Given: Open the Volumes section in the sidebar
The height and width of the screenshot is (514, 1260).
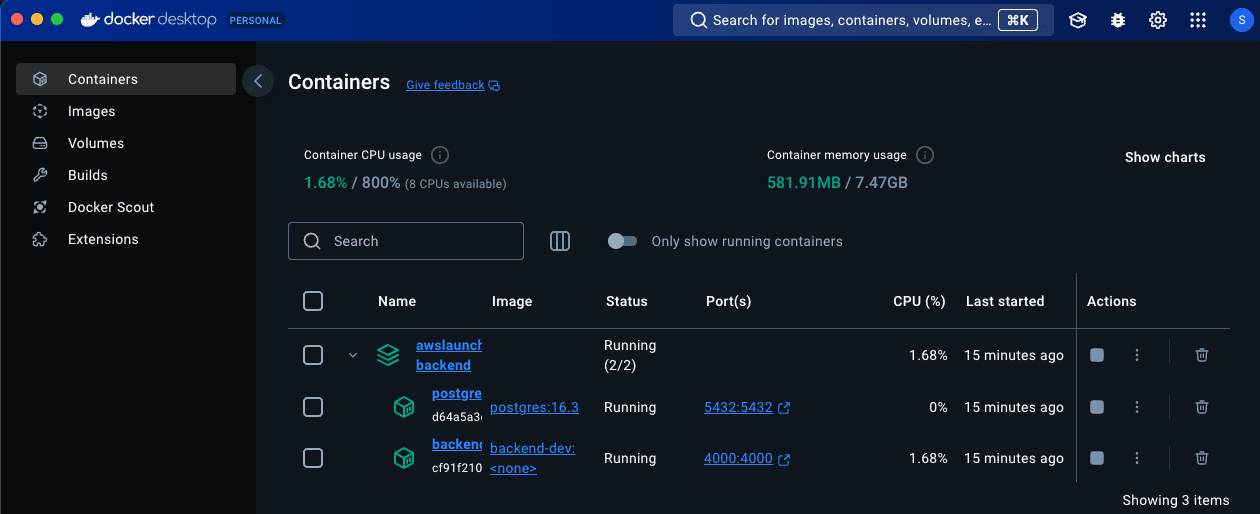Looking at the screenshot, I should click(126, 143).
